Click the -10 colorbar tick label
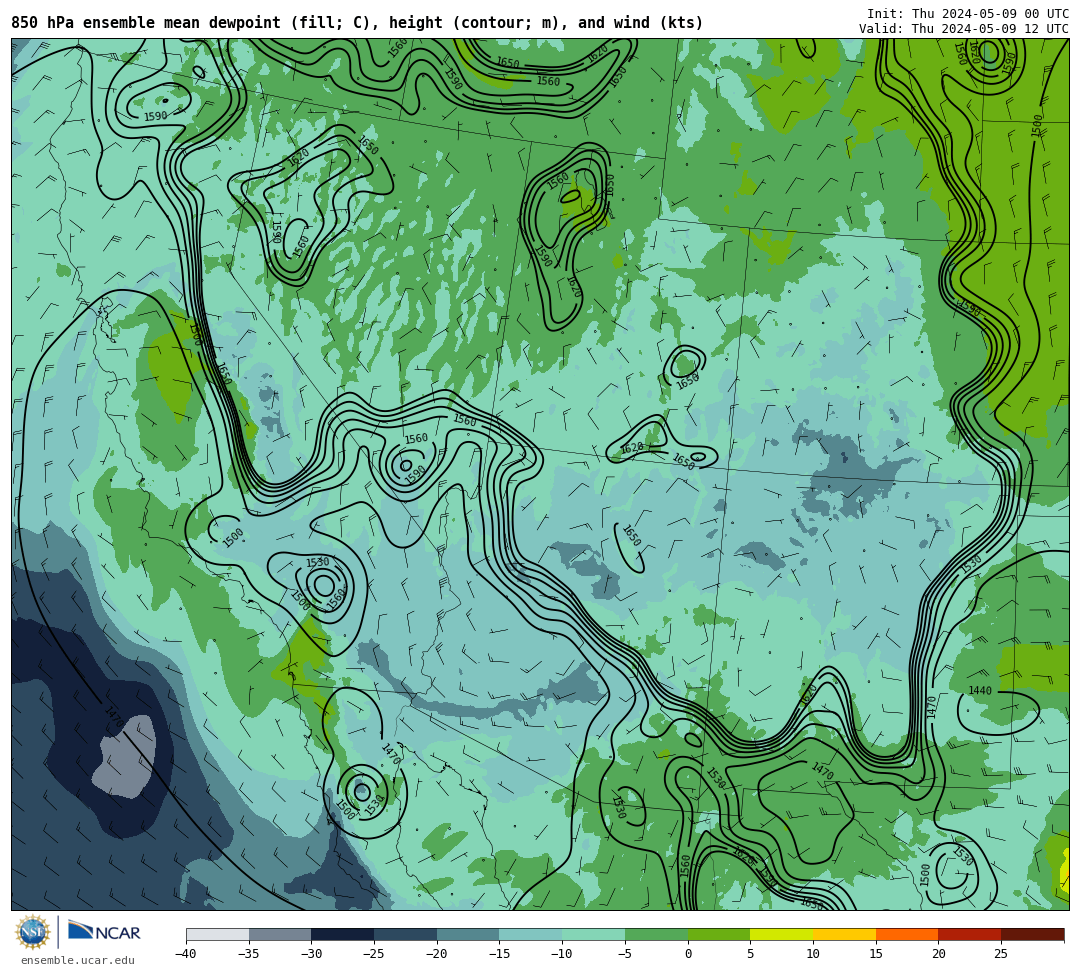Screen dimensions: 1080x973 coord(562,954)
